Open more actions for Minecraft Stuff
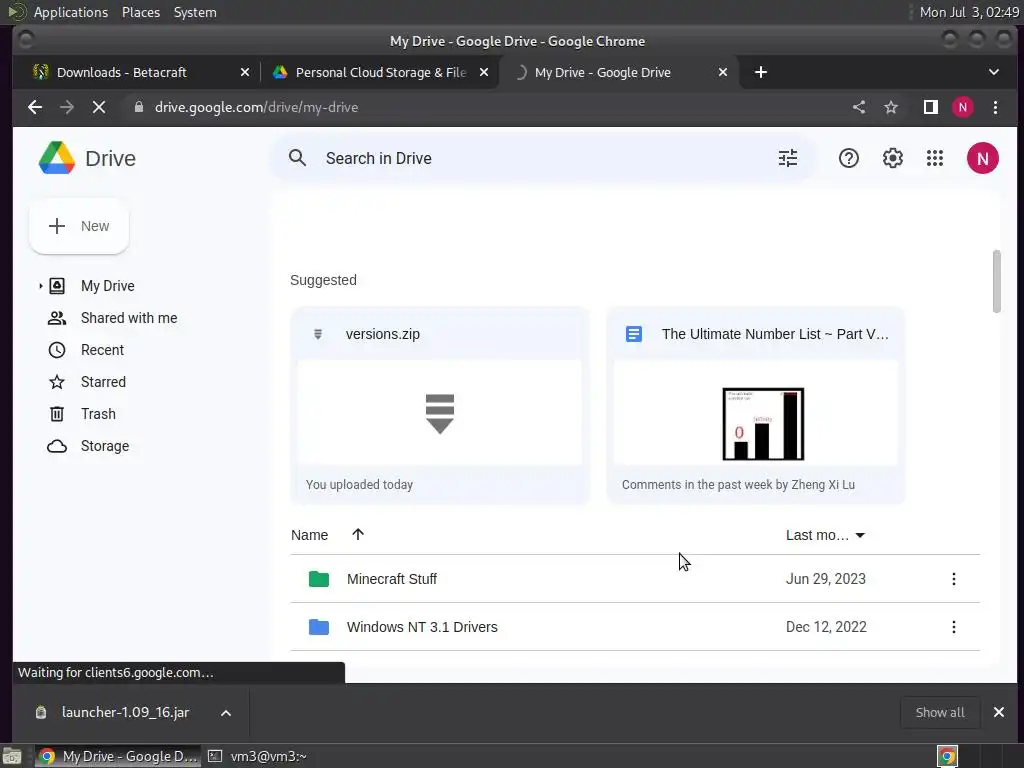The height and width of the screenshot is (768, 1024). click(x=953, y=579)
